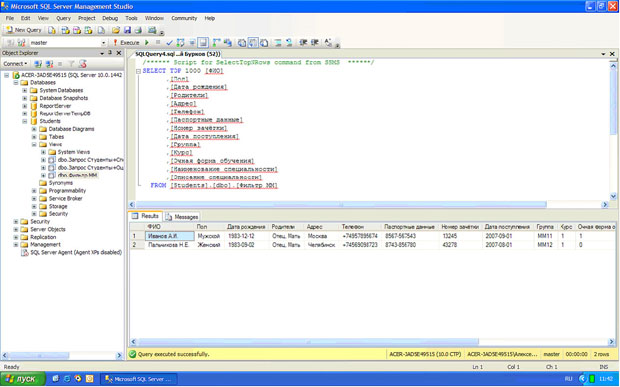620x387 pixels.
Task: Open an Analysis Services MDX Query
Action: point(66,30)
